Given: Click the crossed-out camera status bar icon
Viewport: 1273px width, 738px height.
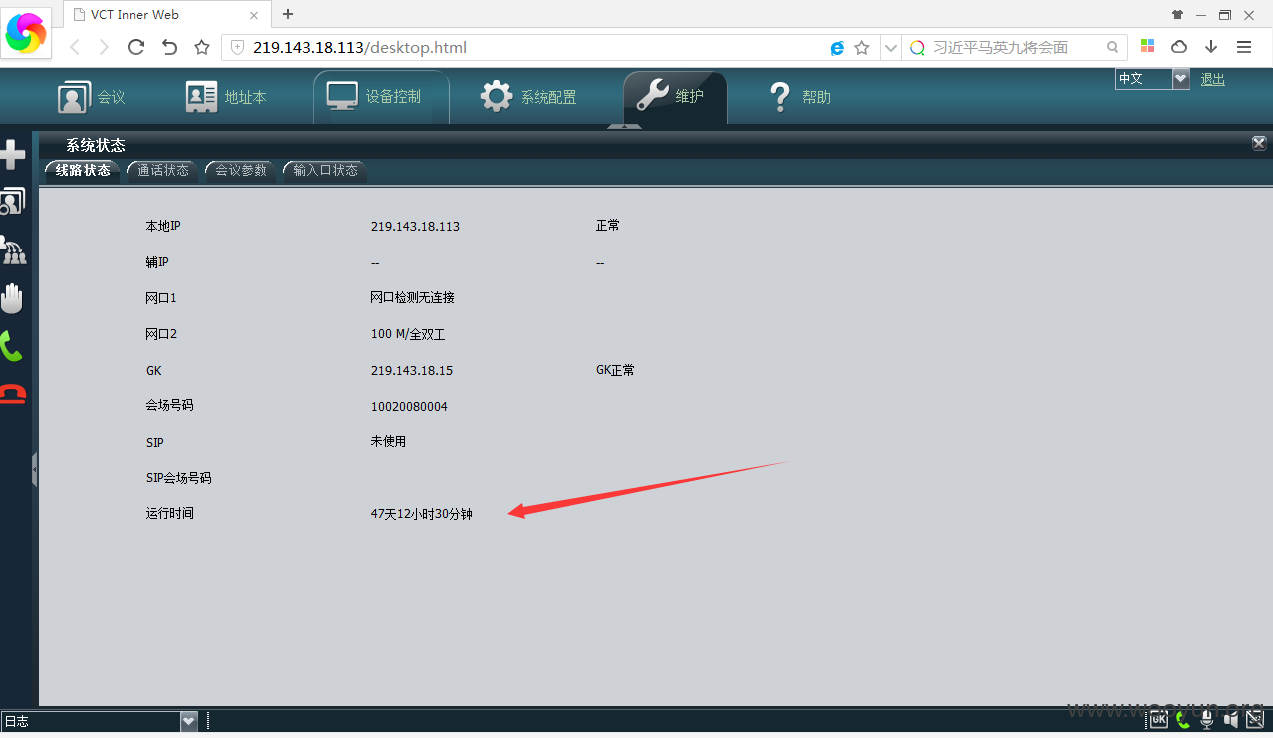Looking at the screenshot, I should pos(1255,719).
